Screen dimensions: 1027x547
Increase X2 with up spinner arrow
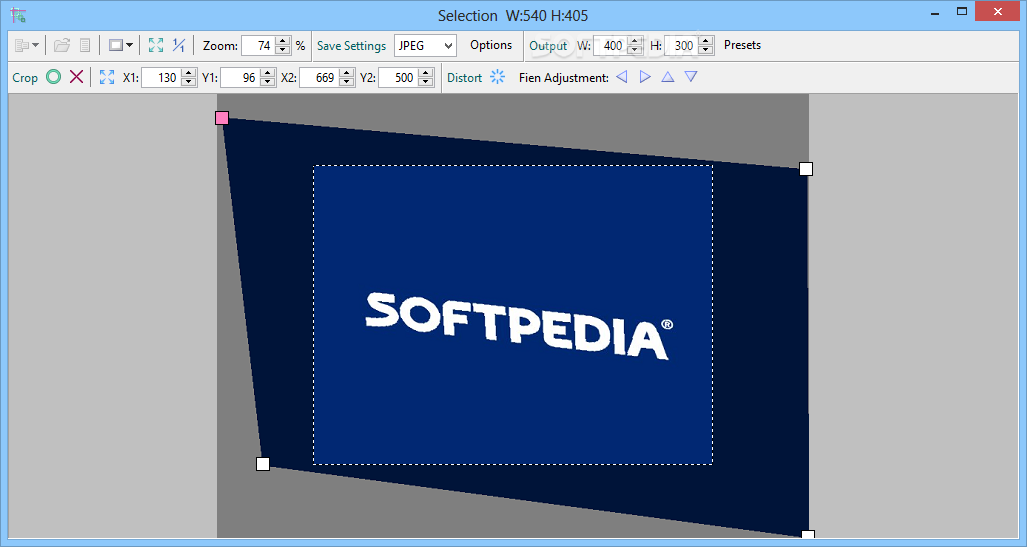(347, 73)
